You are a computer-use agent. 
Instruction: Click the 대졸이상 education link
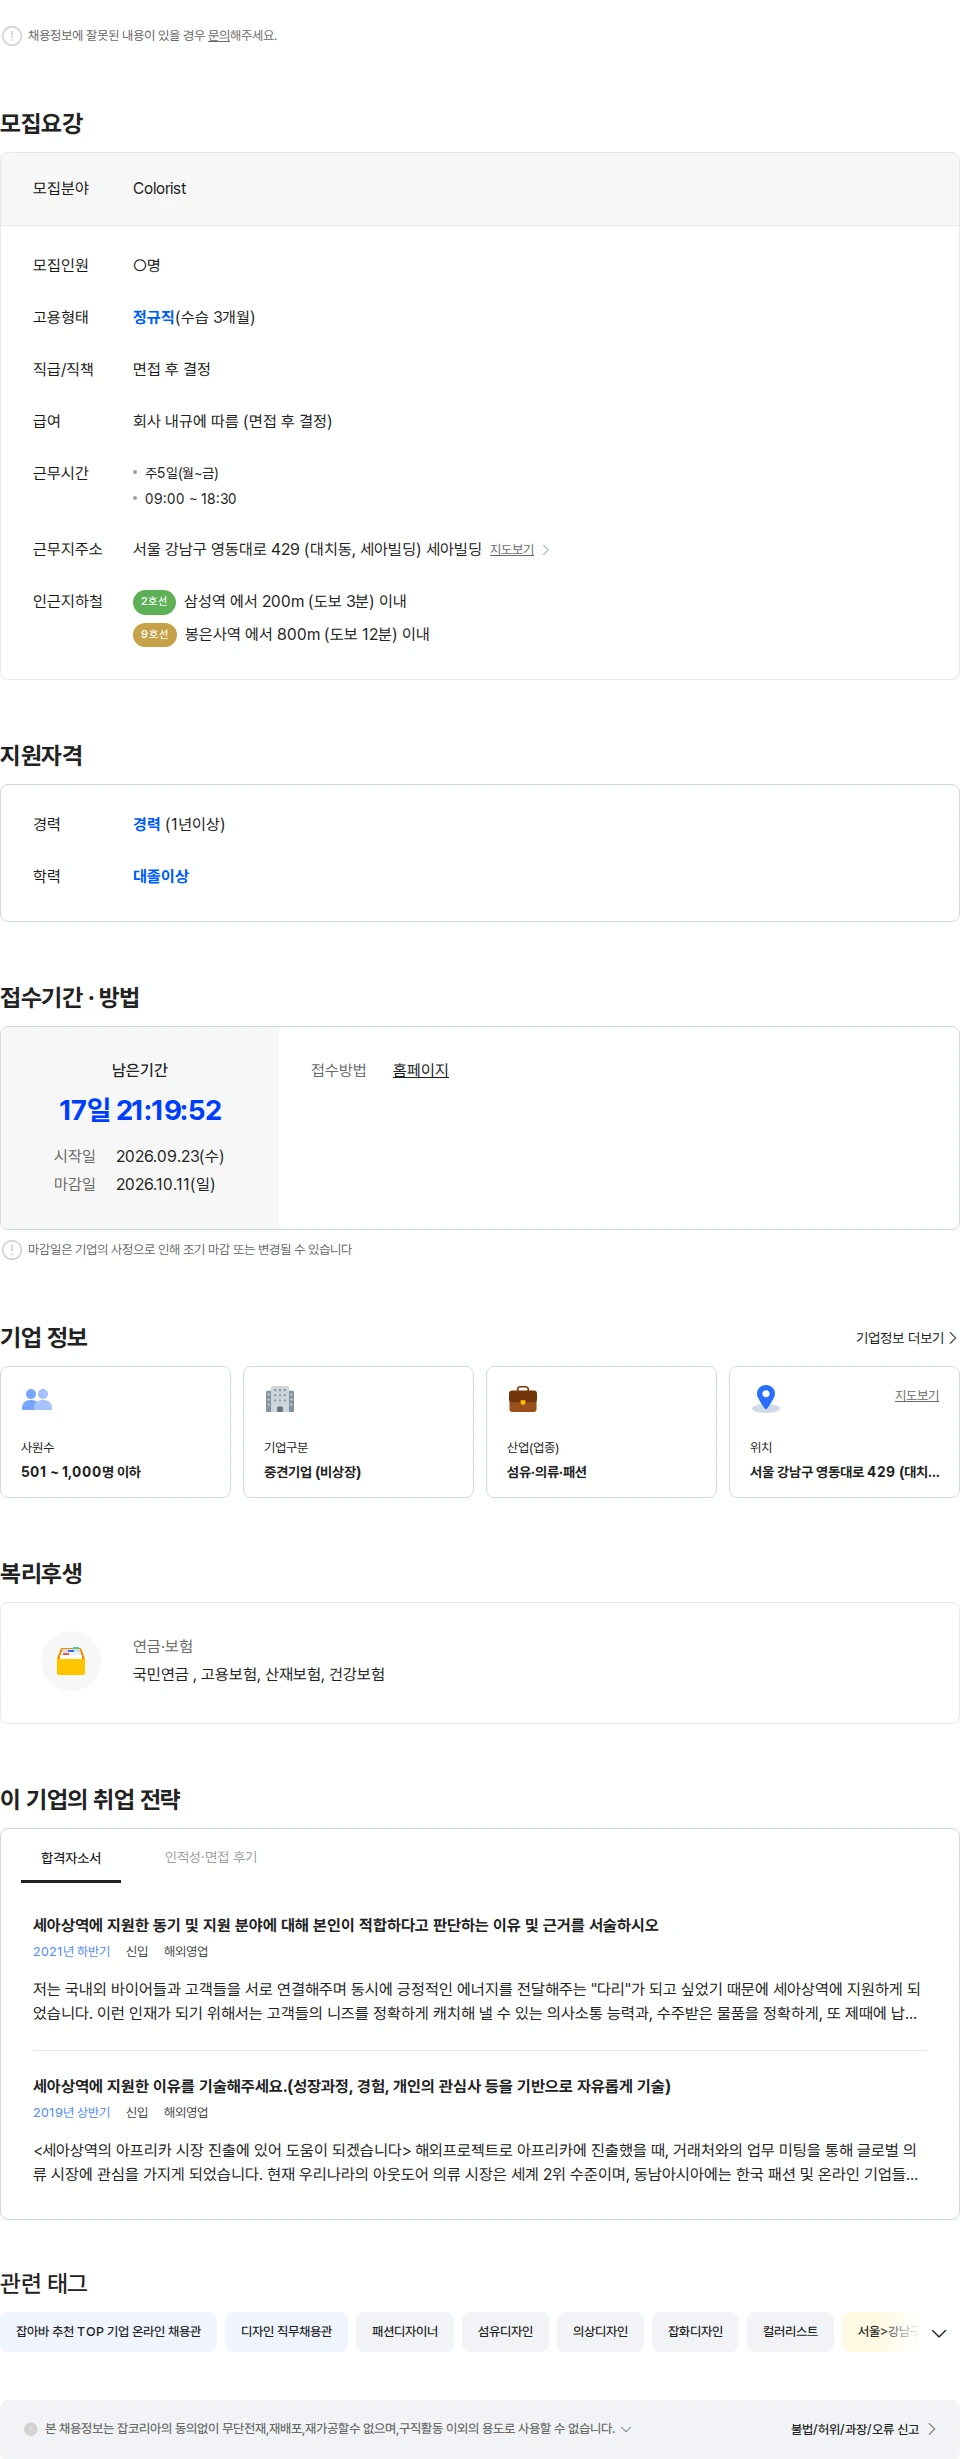161,876
